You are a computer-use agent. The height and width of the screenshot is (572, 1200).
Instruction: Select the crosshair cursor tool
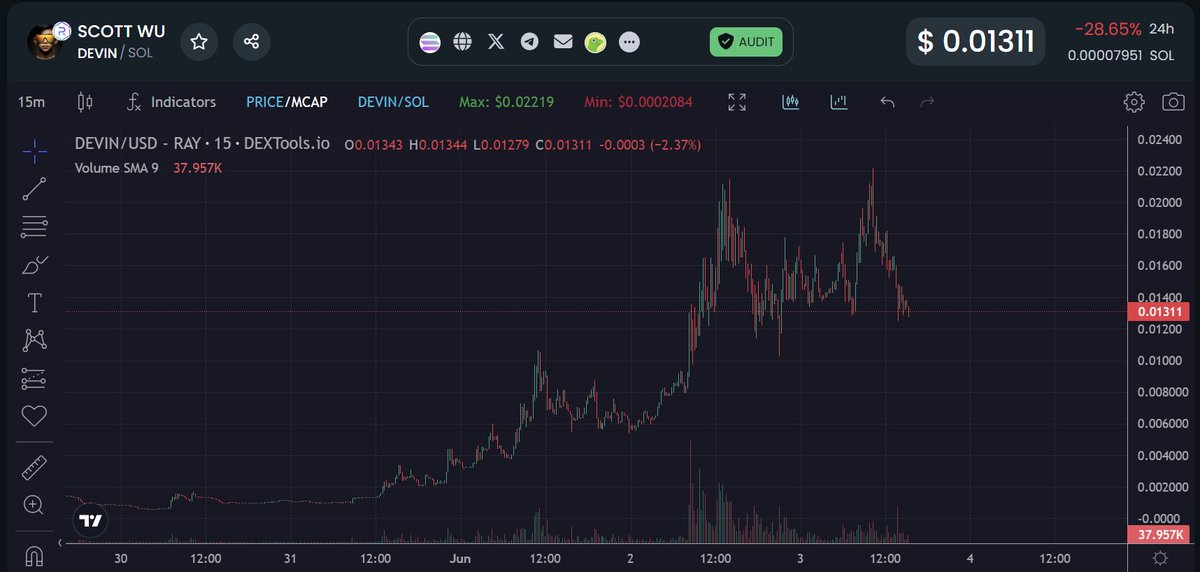point(34,152)
